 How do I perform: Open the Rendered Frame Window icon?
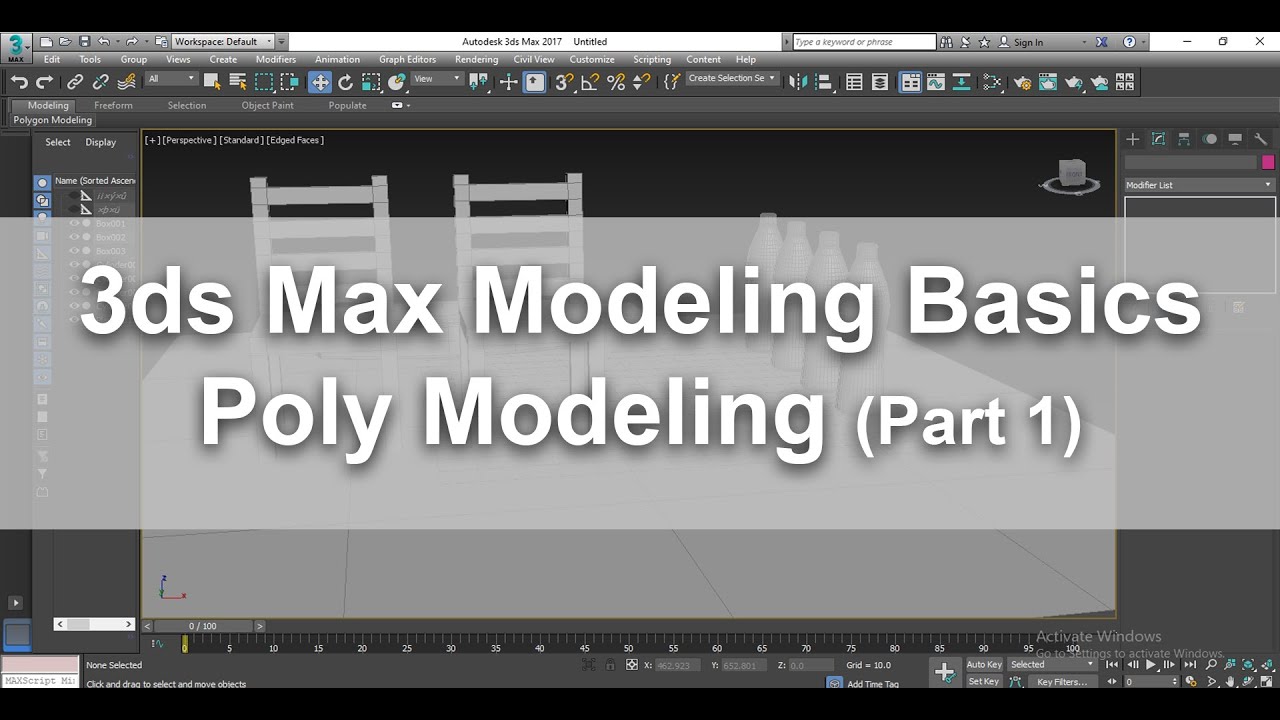1047,82
